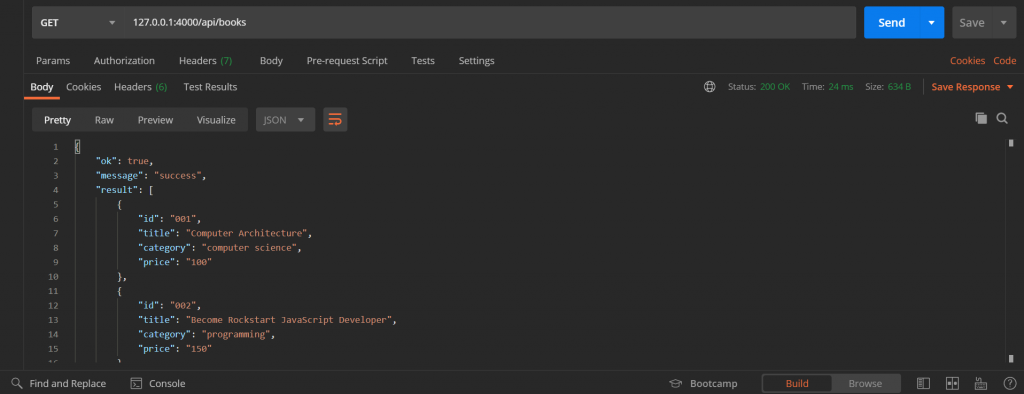The width and height of the screenshot is (1024, 394).
Task: Open the Cookies link
Action: click(967, 60)
